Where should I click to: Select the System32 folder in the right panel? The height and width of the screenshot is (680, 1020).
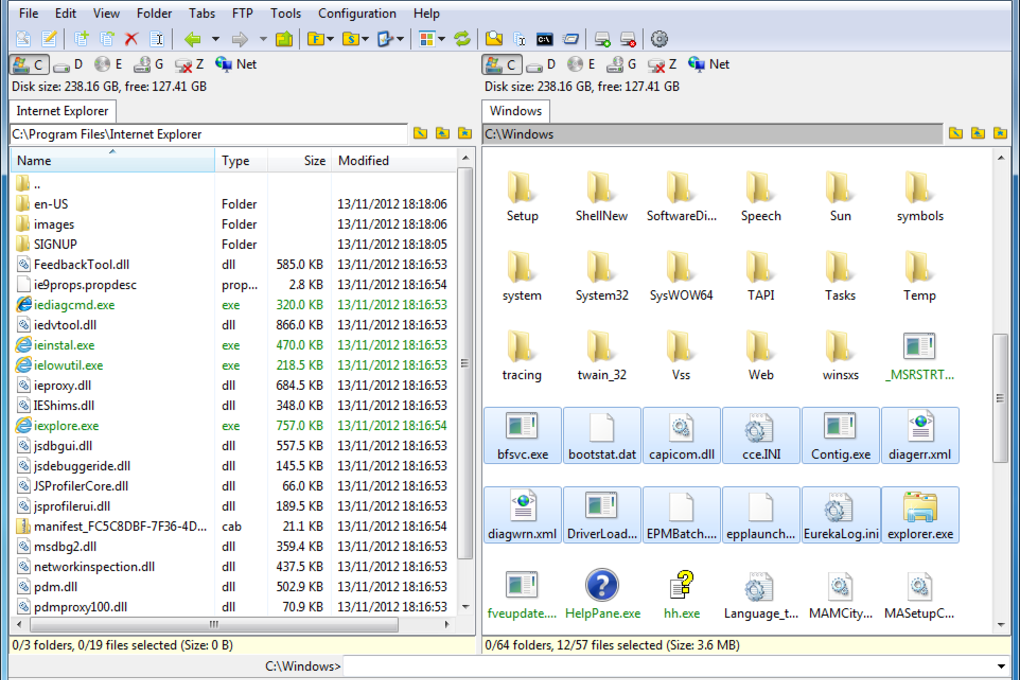(x=602, y=276)
